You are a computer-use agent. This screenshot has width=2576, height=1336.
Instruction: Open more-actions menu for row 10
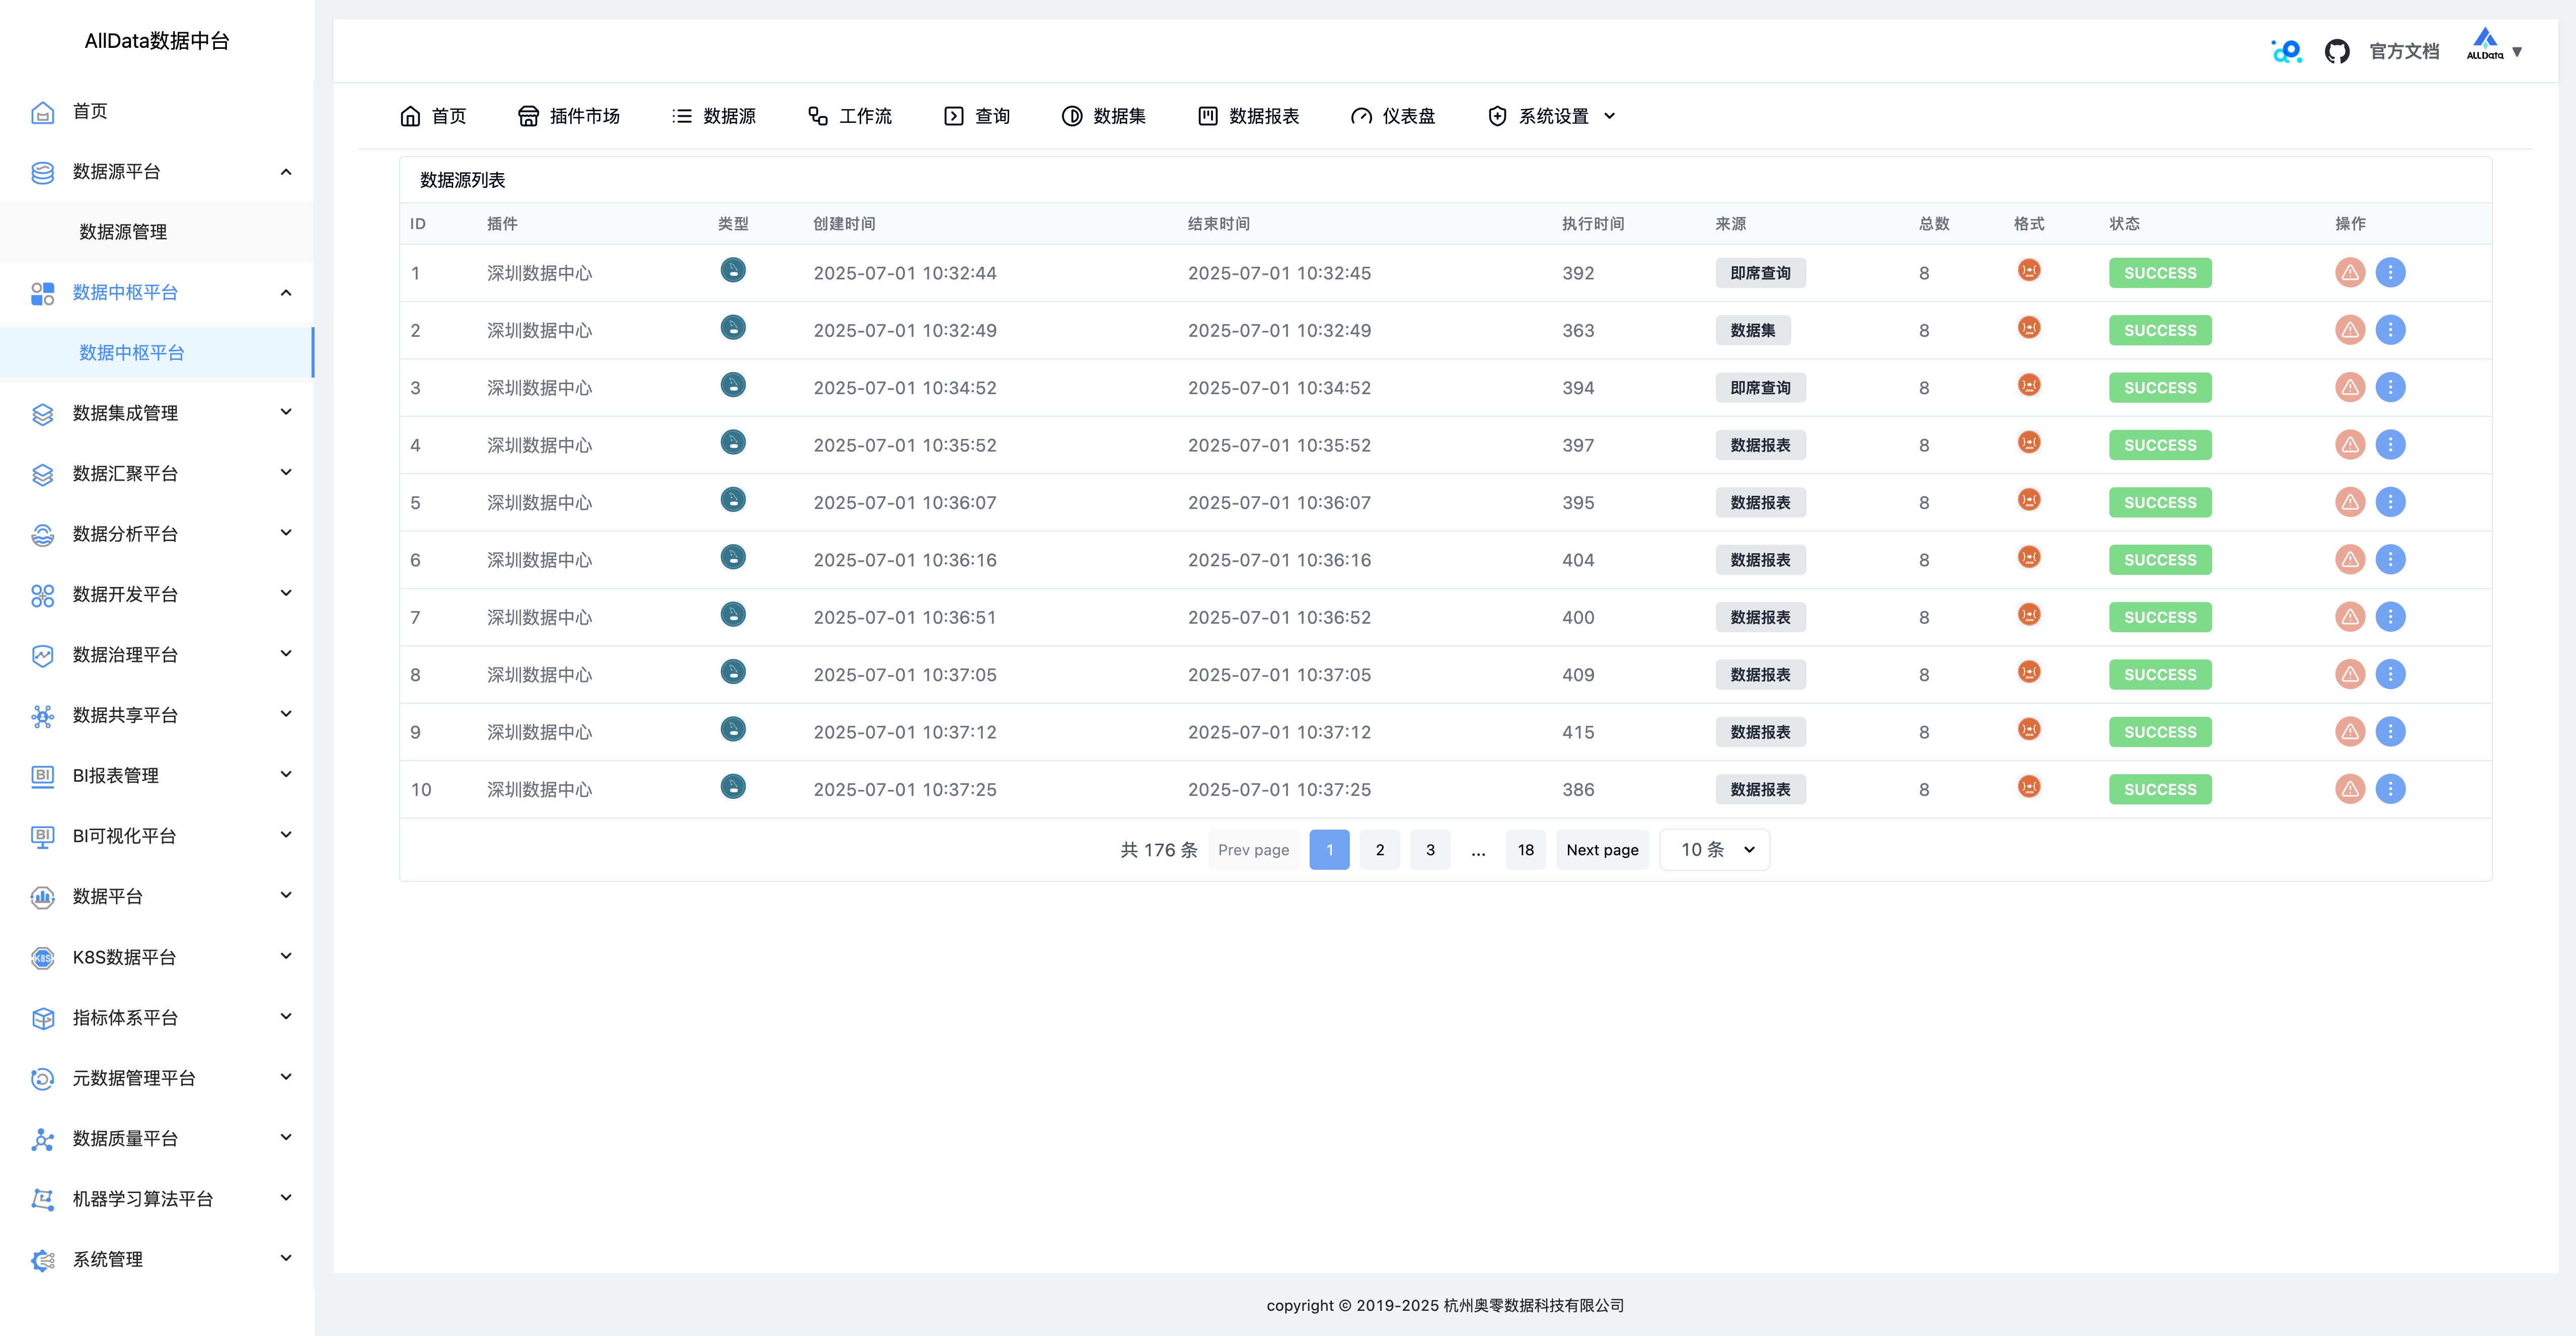(x=2390, y=788)
